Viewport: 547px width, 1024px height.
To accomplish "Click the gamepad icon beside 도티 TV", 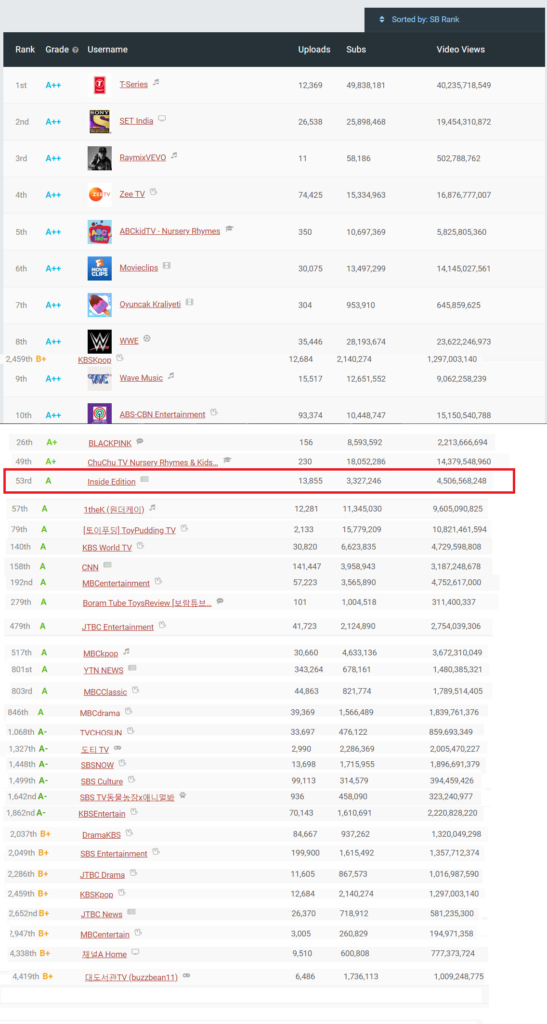I will click(x=117, y=748).
